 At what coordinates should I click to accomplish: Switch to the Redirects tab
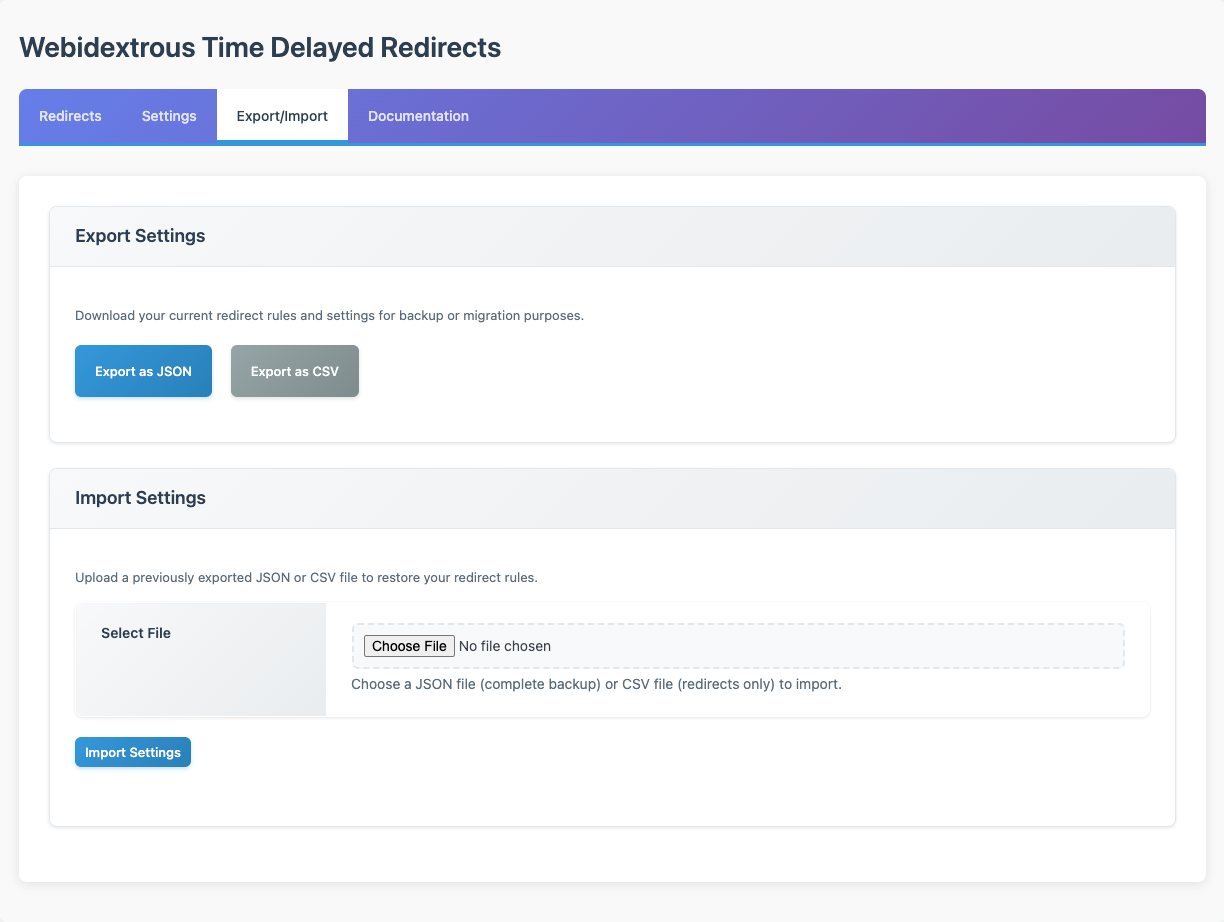tap(70, 116)
